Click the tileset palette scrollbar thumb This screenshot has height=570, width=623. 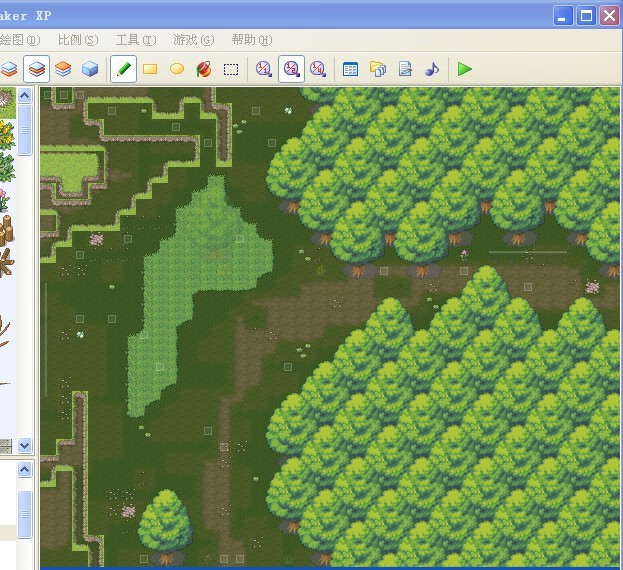[25, 130]
